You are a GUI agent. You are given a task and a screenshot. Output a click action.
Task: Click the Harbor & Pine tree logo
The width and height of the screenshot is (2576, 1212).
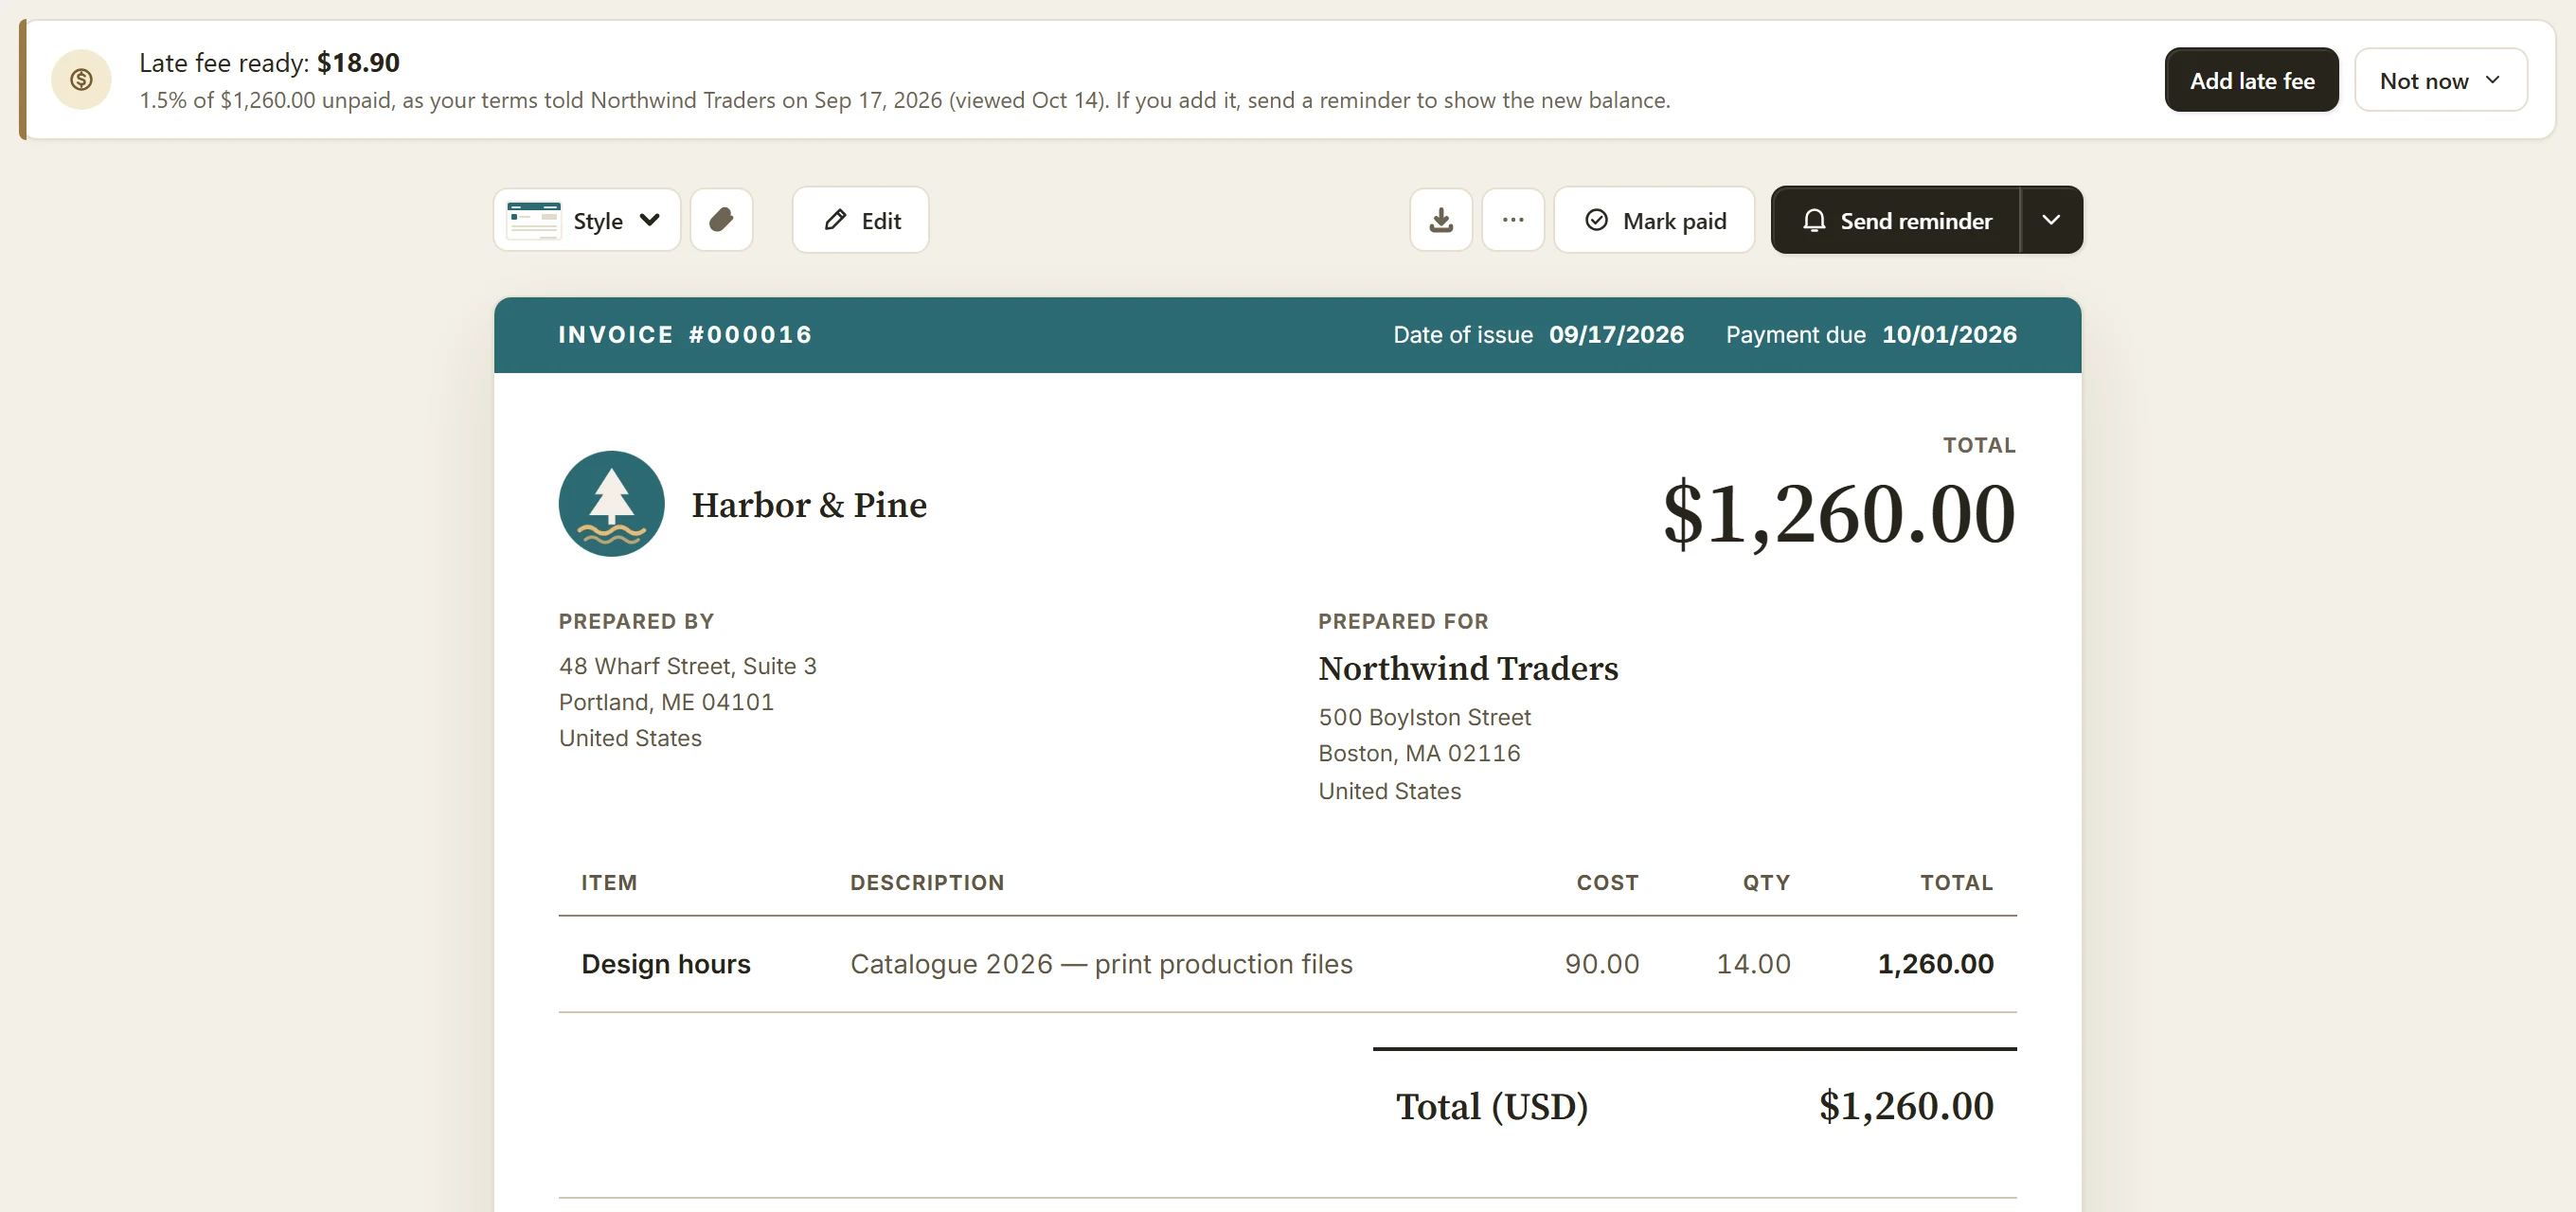point(611,504)
